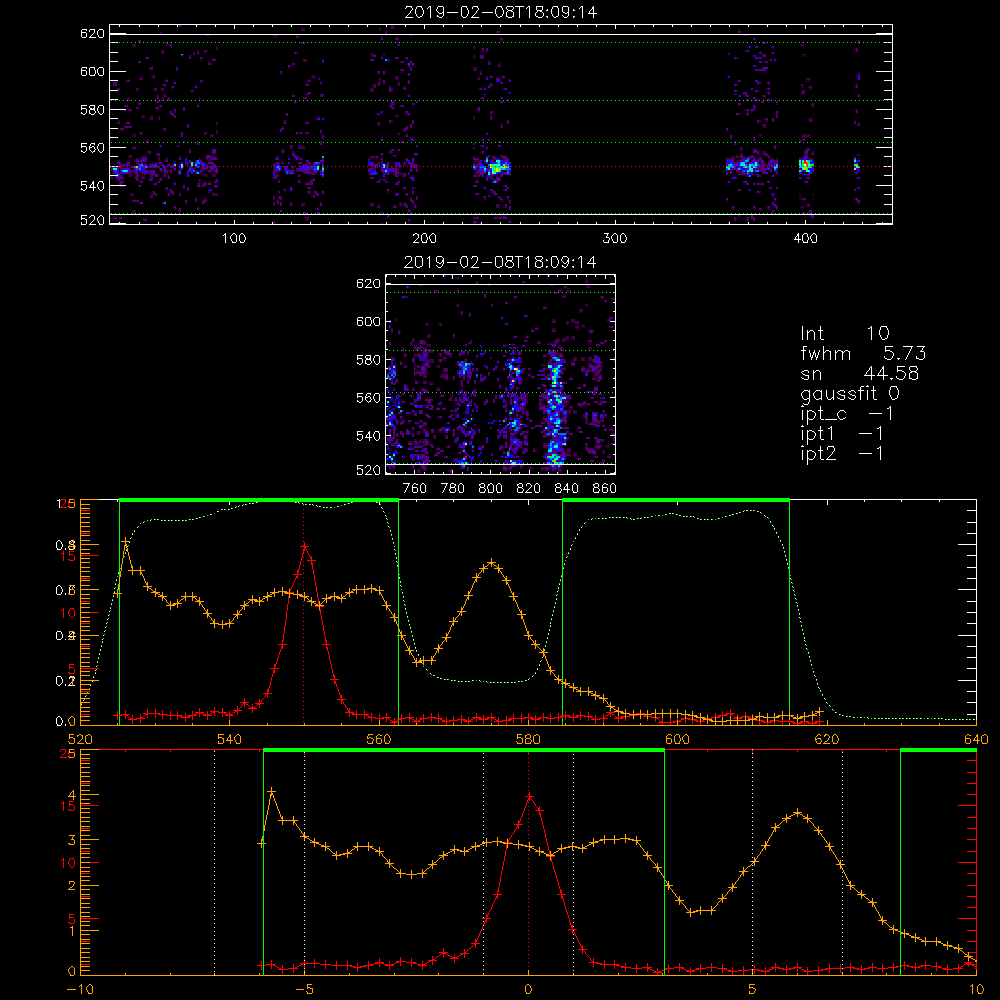Screen dimensions: 1000x1000
Task: Click x-axis label 540 of third plot
Action: (x=230, y=739)
